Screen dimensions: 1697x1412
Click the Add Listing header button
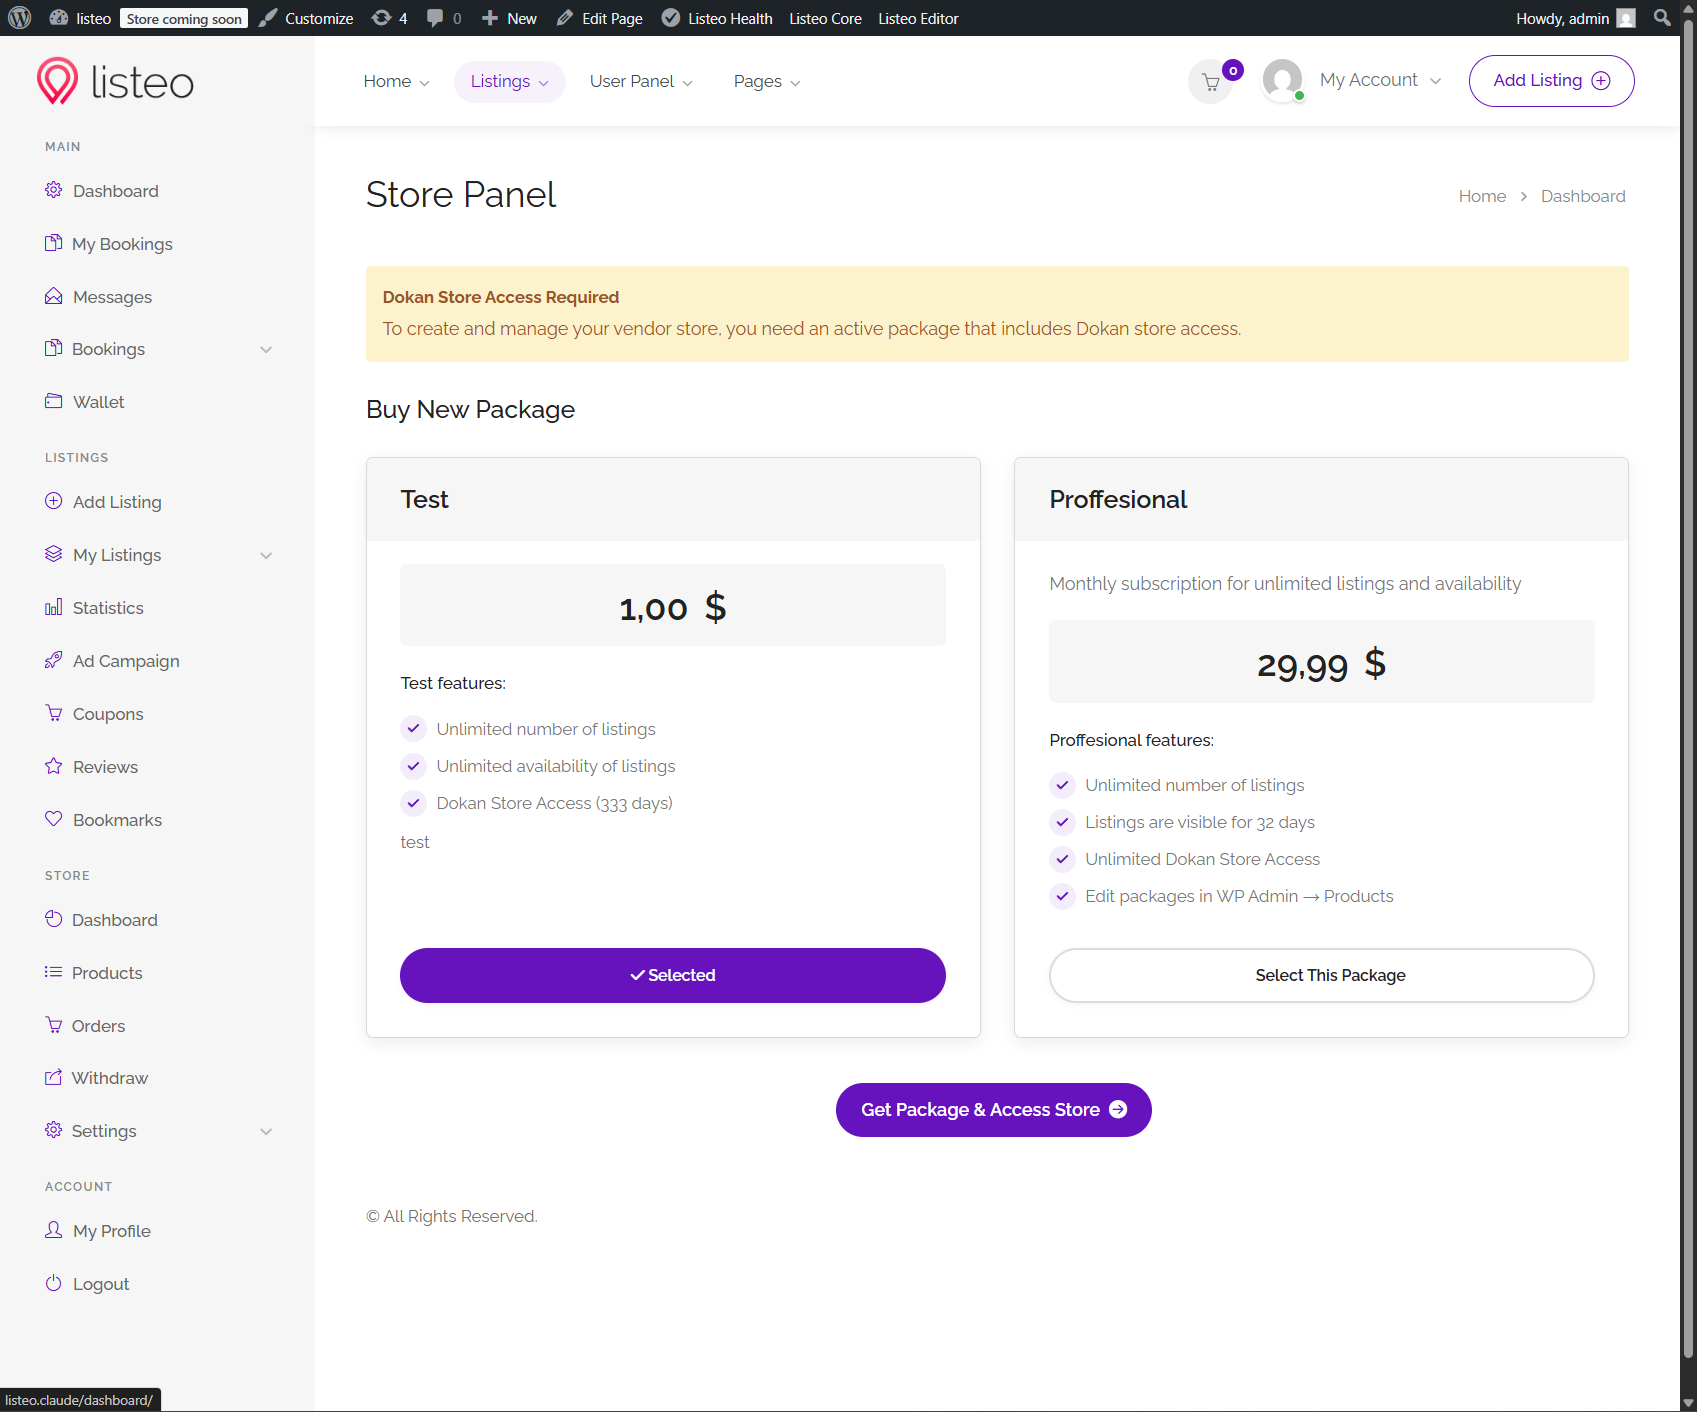coord(1551,81)
